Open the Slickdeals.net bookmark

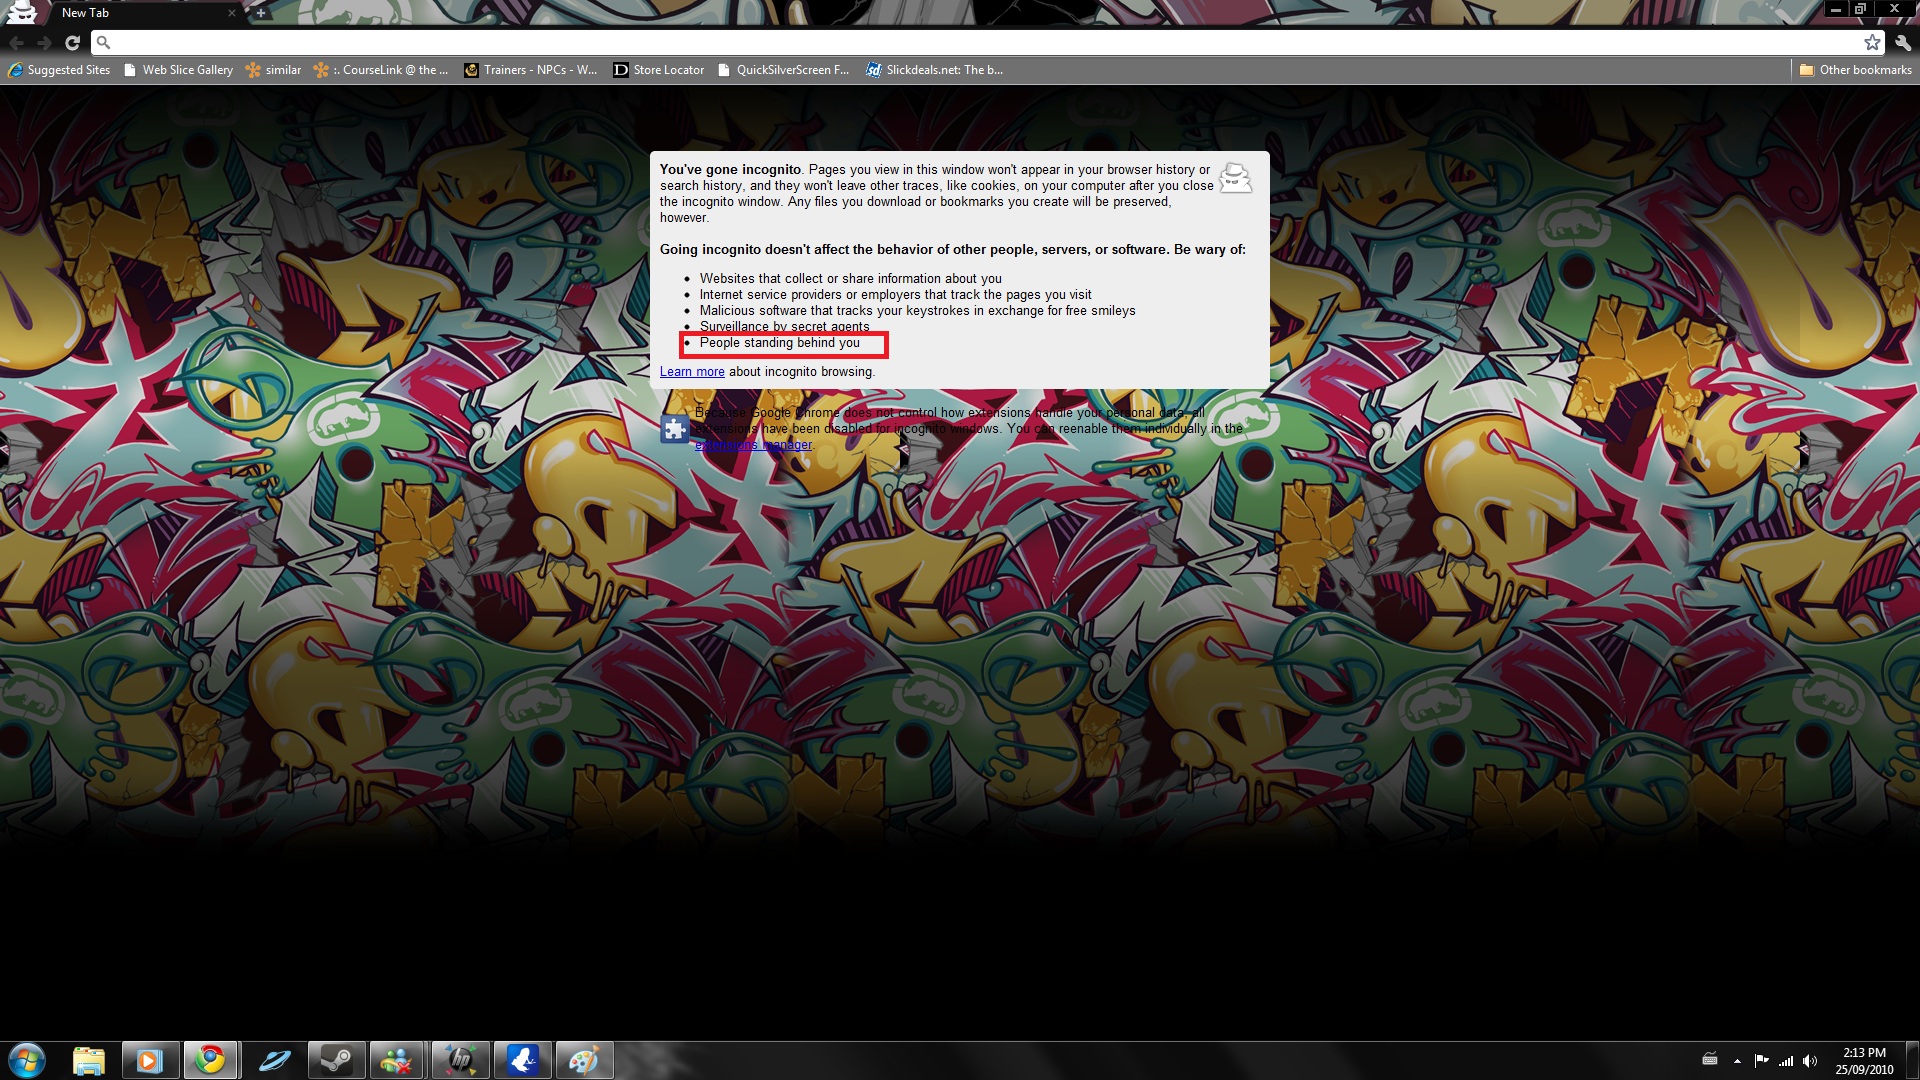click(934, 70)
